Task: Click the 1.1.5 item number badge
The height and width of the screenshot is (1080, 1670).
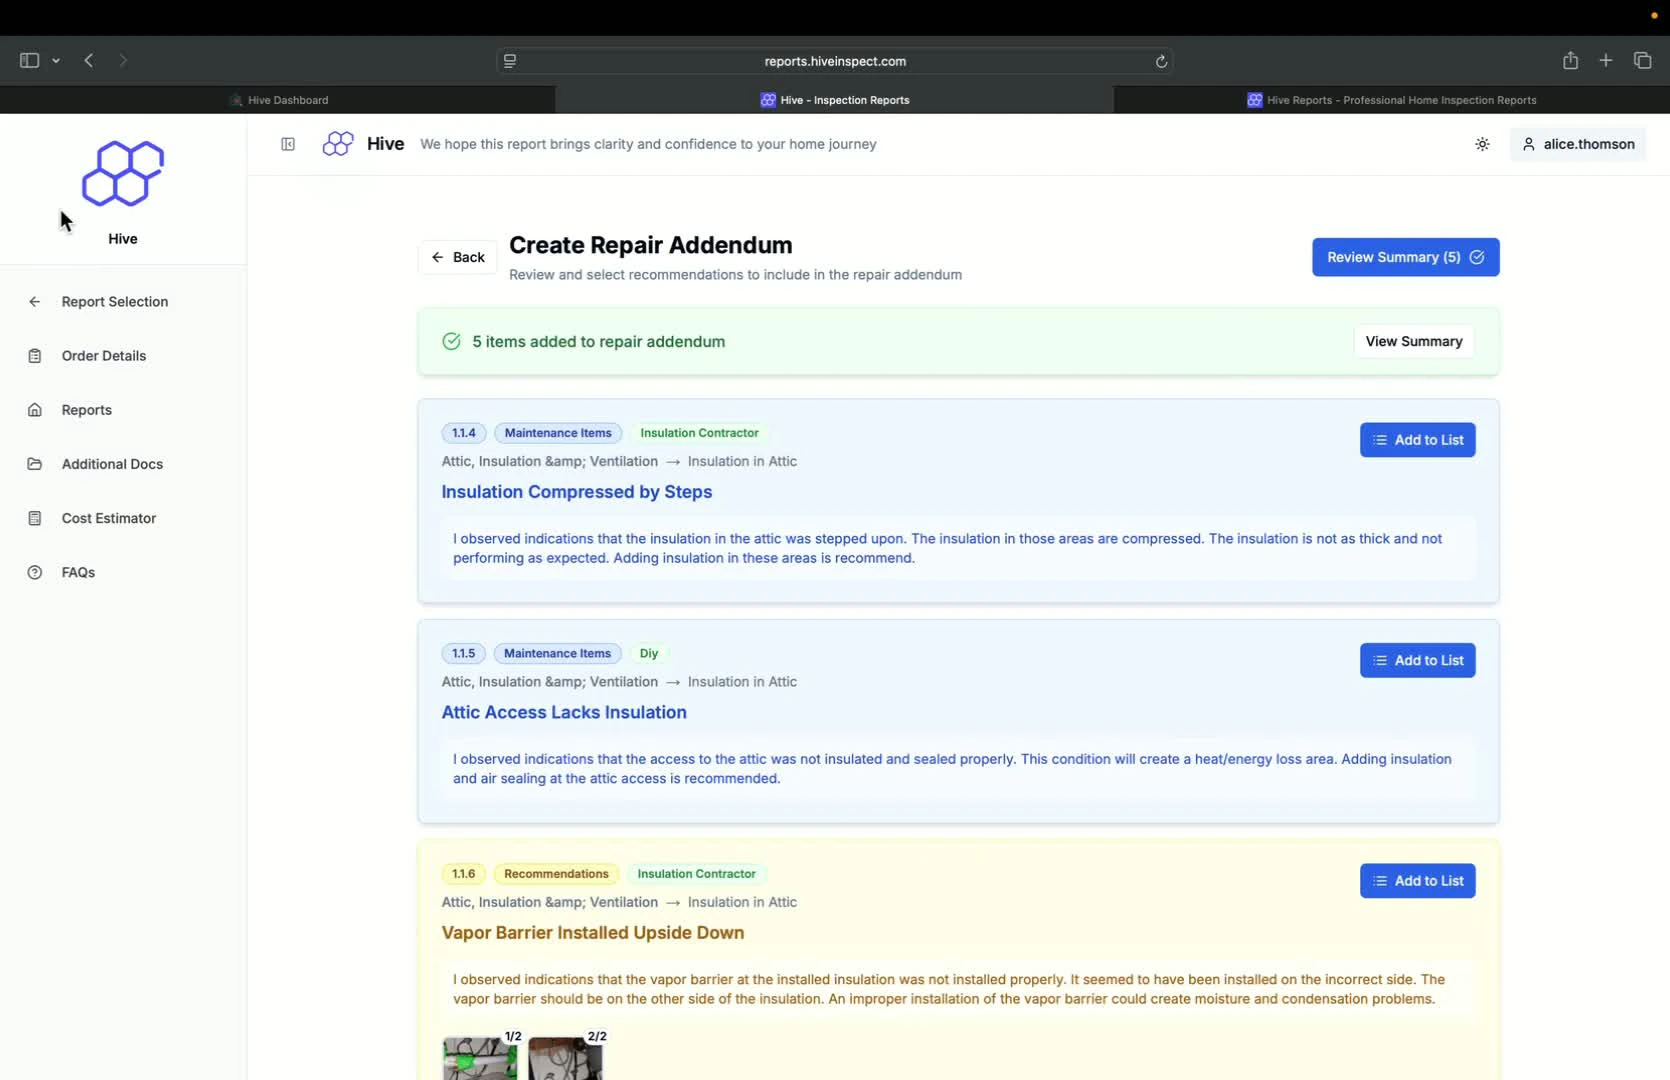Action: coord(463,653)
